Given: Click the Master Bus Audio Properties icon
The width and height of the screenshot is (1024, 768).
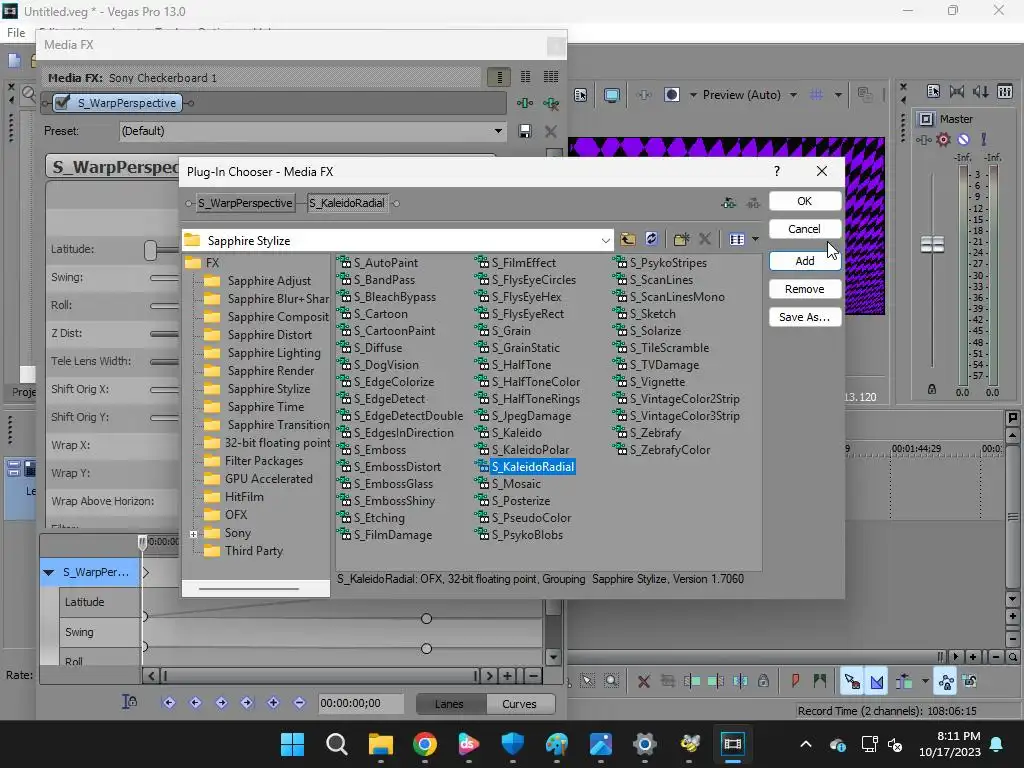Looking at the screenshot, I should click(x=933, y=91).
